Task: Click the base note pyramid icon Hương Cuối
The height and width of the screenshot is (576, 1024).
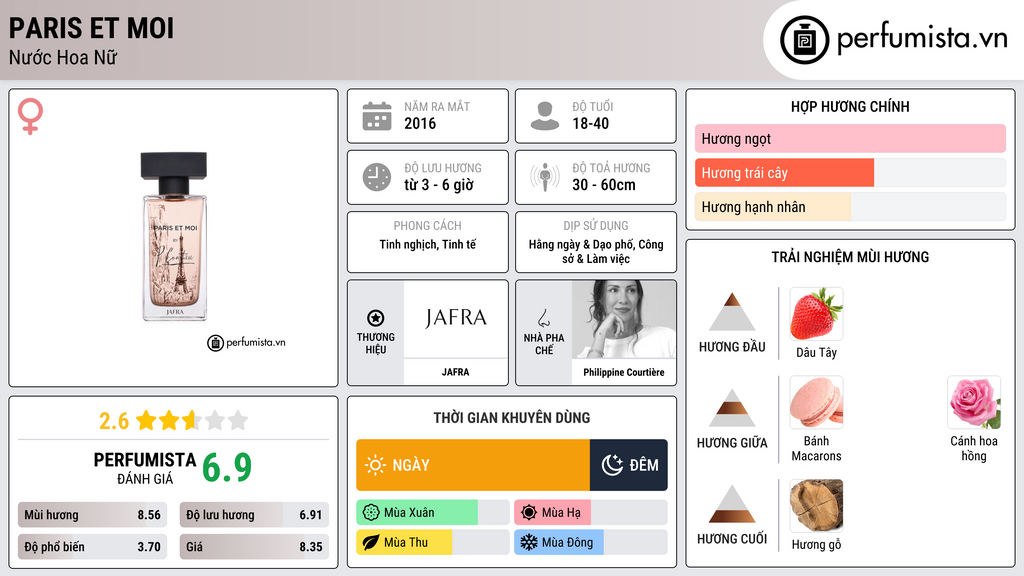Action: point(732,504)
